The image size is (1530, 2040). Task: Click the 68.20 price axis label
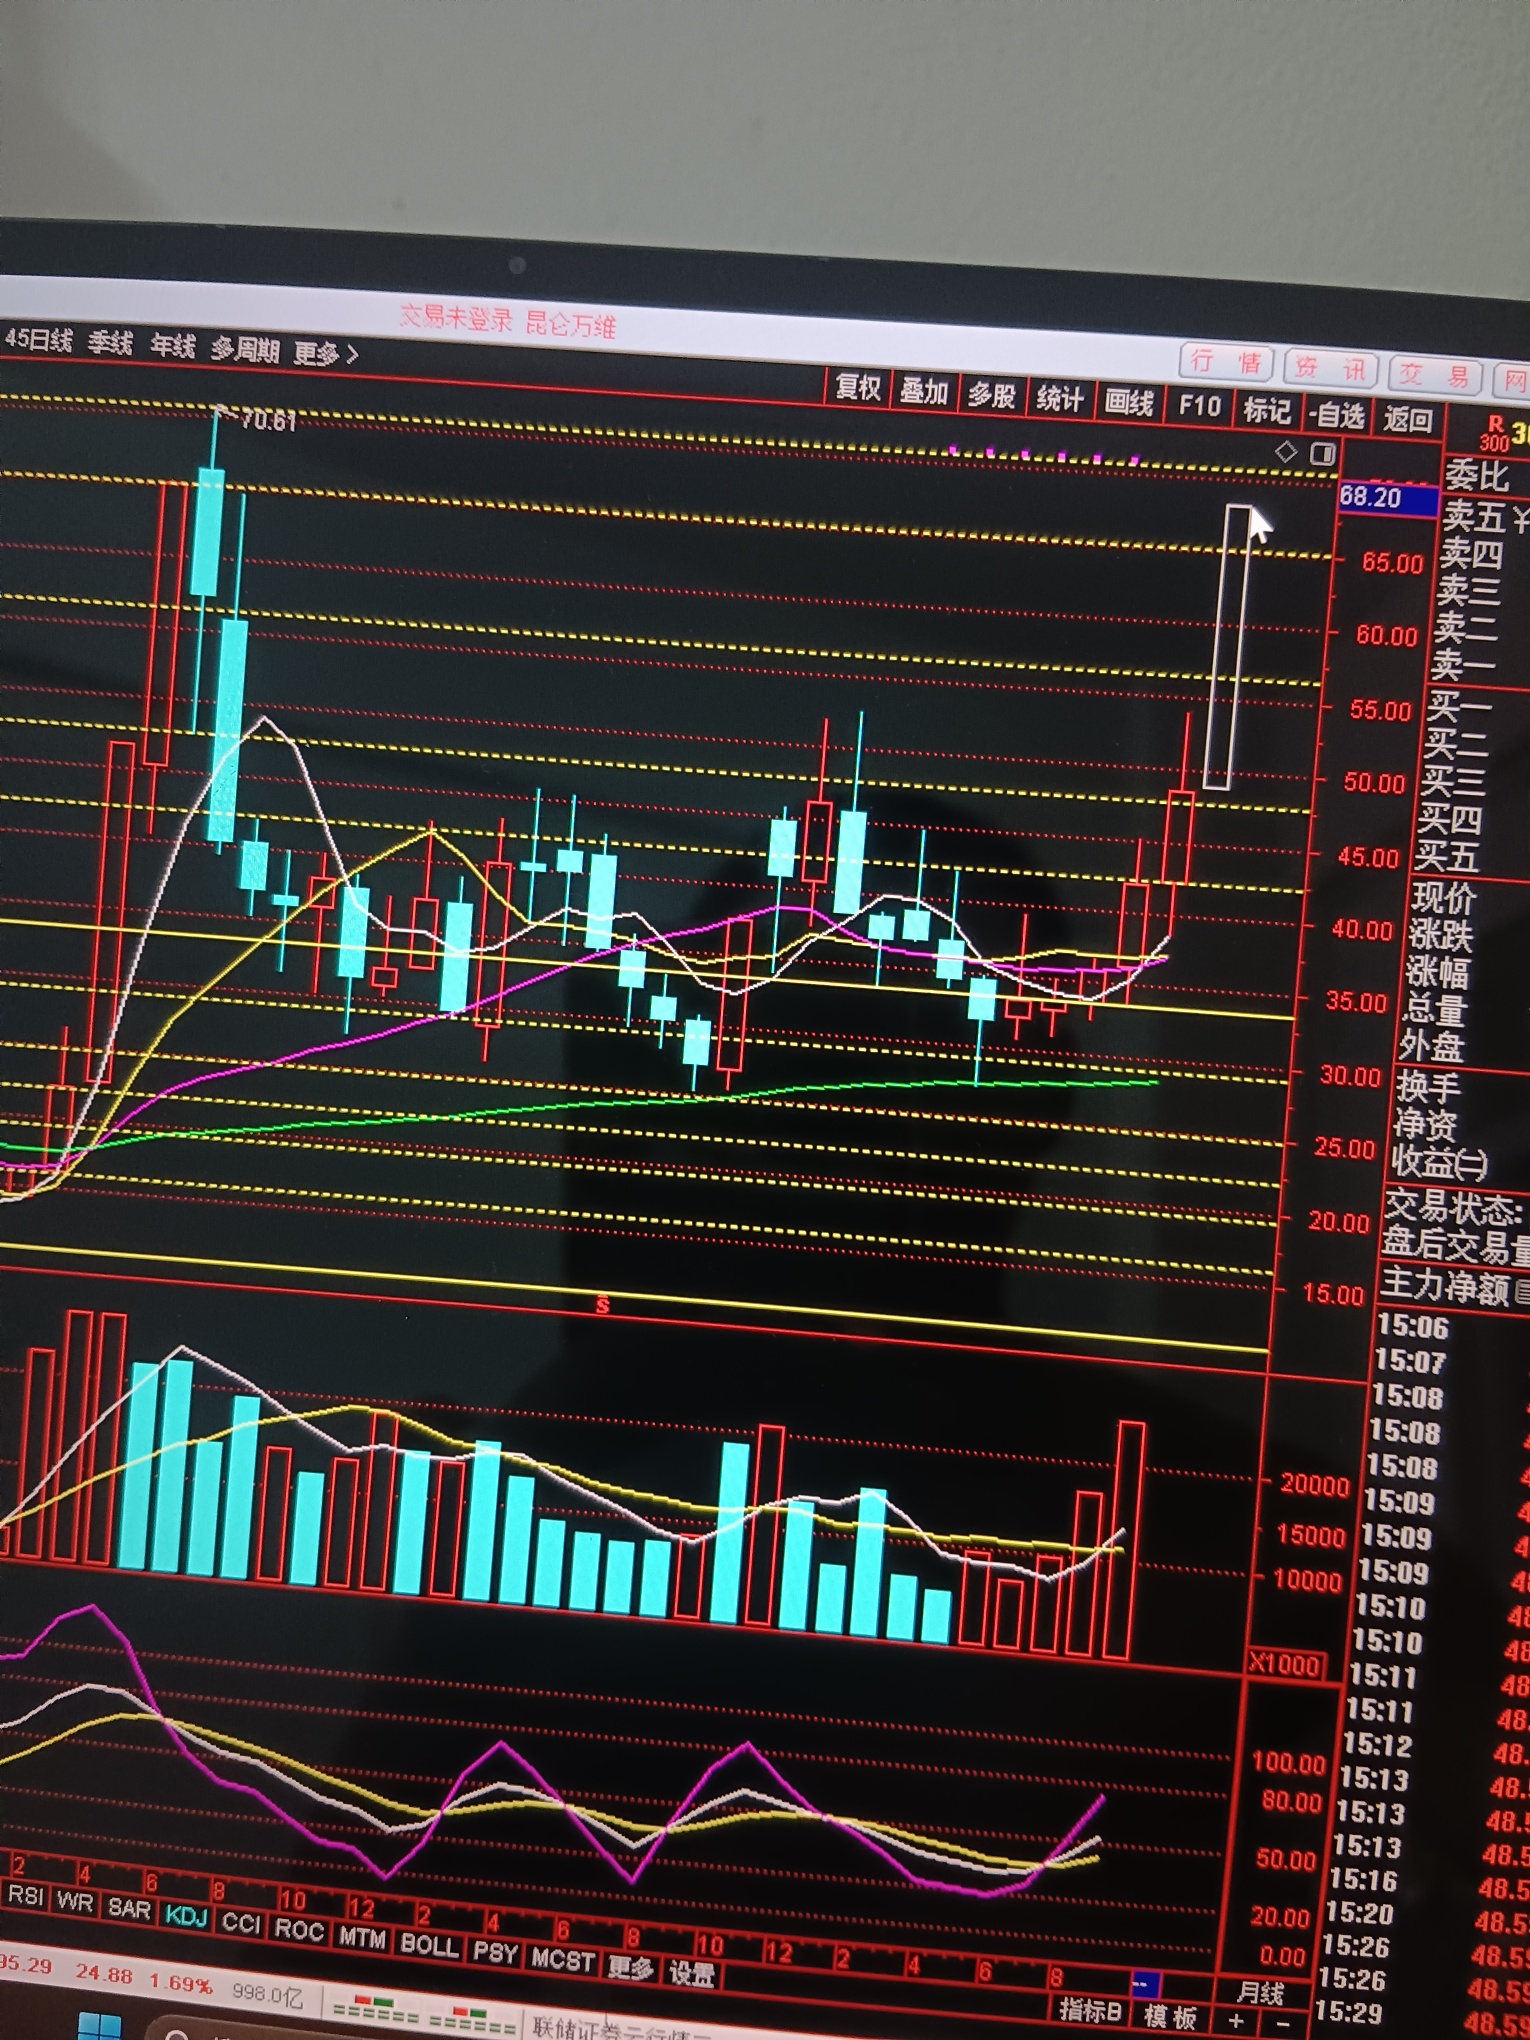pyautogui.click(x=1387, y=498)
